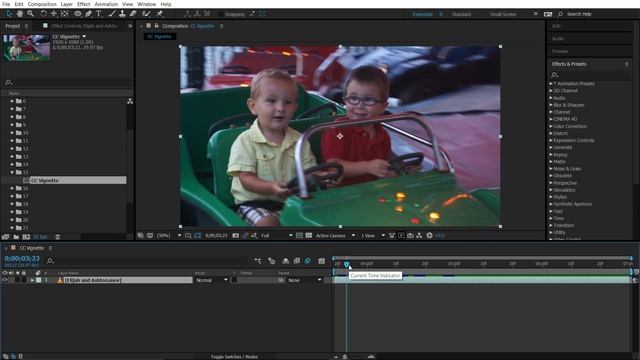Open the Graph Editor in timeline
640x360 pixels.
[322, 261]
